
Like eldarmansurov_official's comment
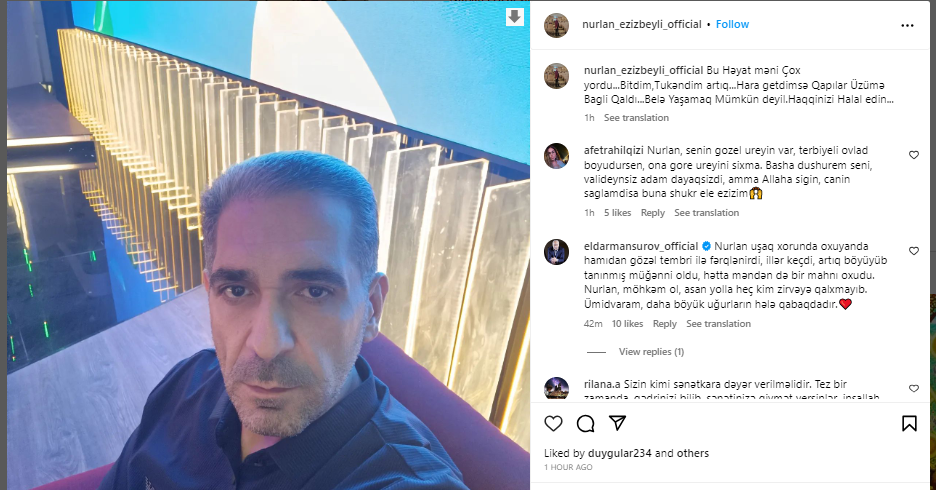tap(914, 251)
